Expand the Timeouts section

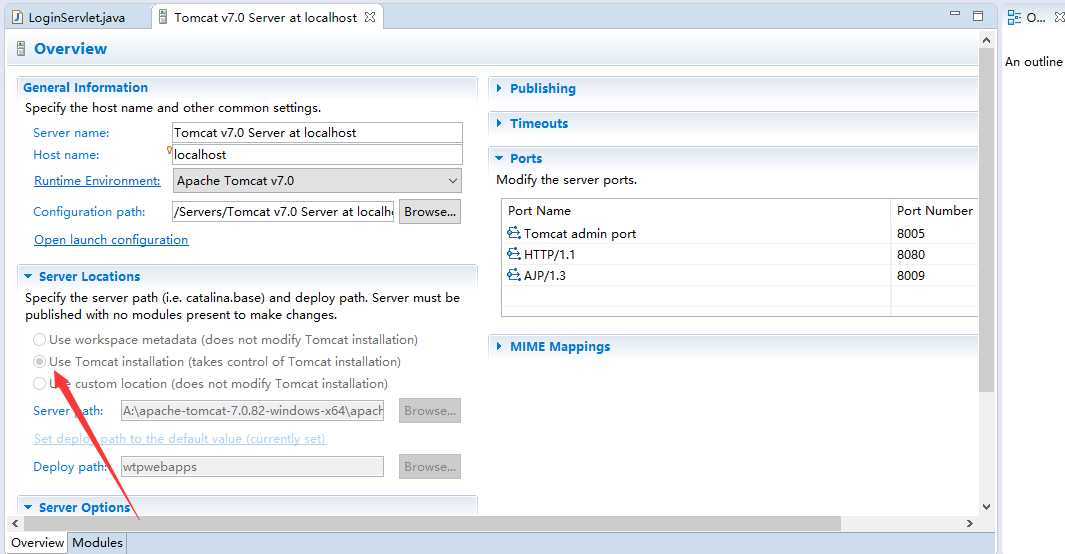(499, 123)
